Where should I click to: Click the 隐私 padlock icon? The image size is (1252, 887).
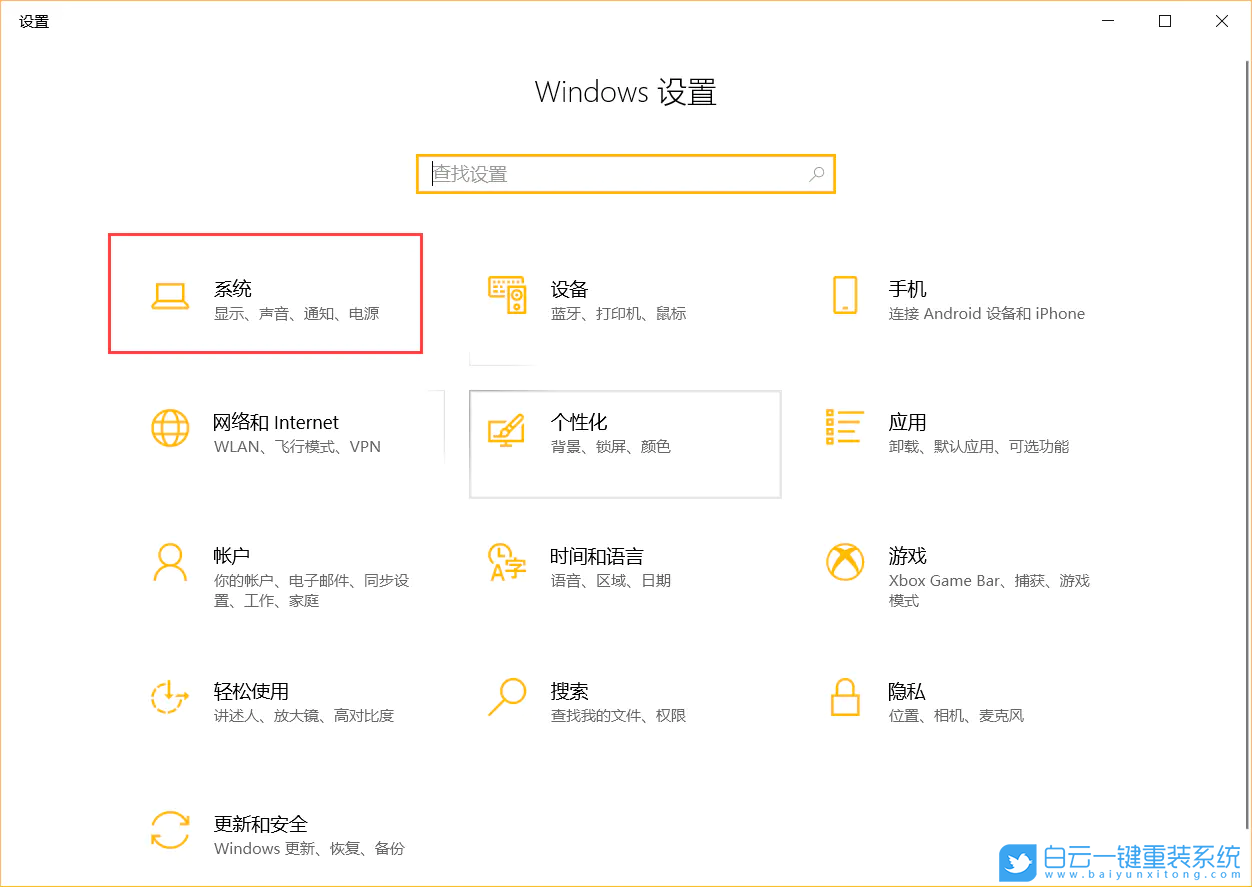(845, 697)
